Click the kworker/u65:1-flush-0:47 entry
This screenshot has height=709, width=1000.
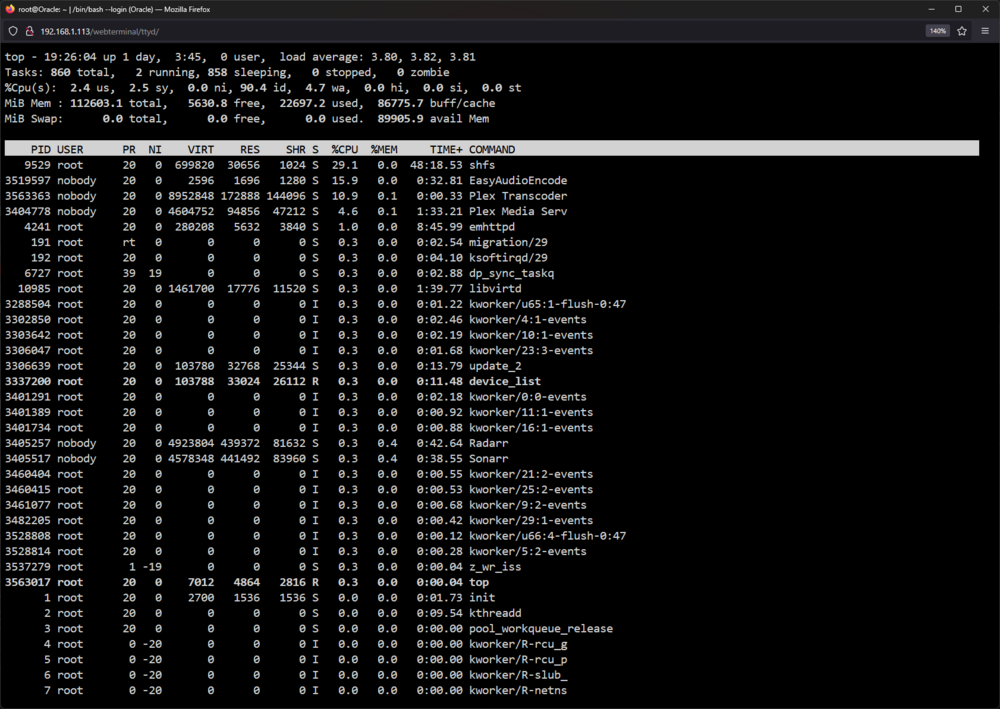coord(547,304)
